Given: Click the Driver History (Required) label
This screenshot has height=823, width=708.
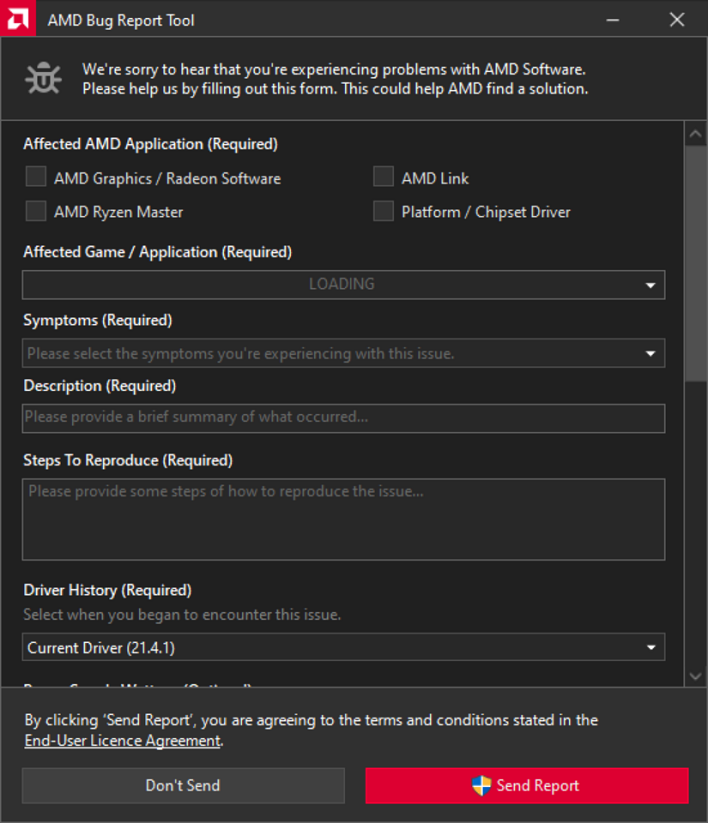Looking at the screenshot, I should 108,590.
